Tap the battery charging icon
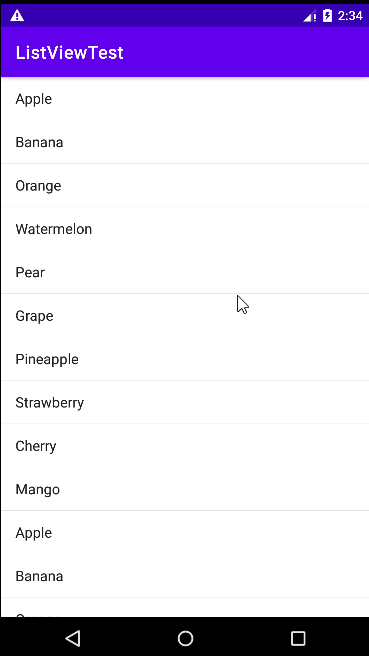Screen dimensions: 369x656 [x=328, y=16]
